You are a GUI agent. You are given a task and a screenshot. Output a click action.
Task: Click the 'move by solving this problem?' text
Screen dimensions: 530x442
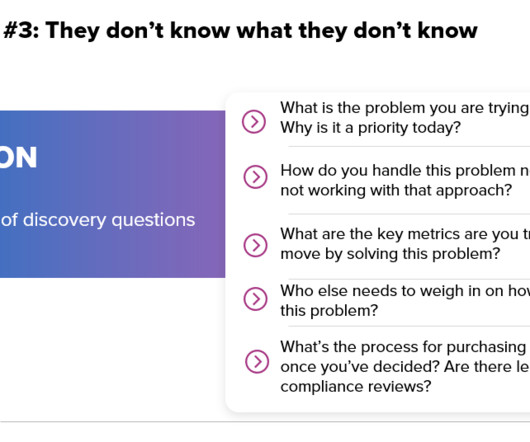pos(390,254)
